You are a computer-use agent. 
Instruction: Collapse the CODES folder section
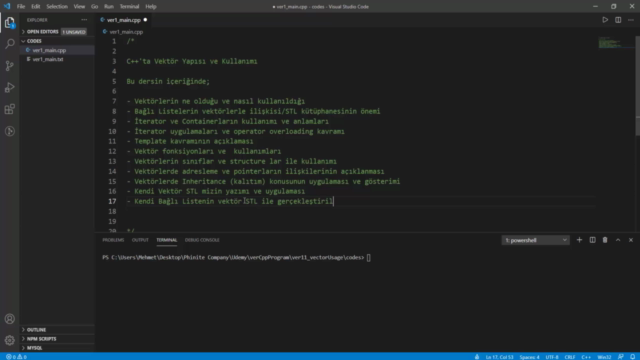pos(34,41)
